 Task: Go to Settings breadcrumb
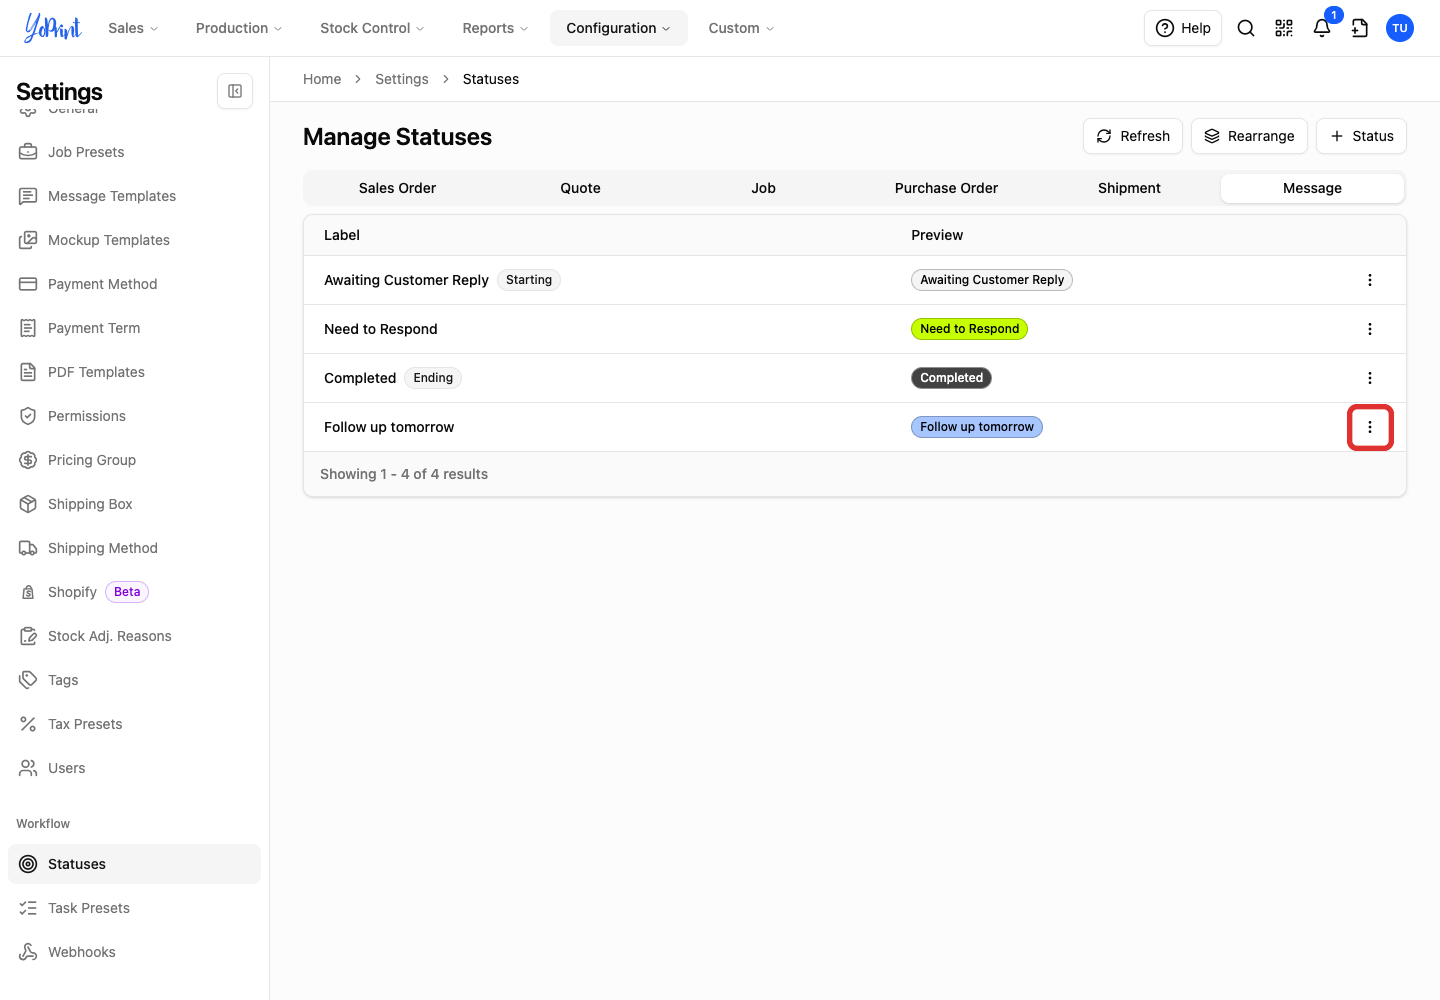tap(402, 79)
